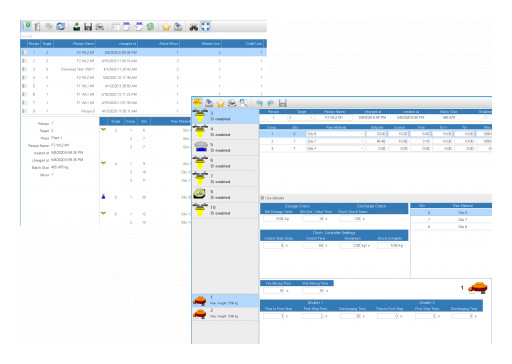The width and height of the screenshot is (512, 364).
Task: Toggle the Use defaults checkbox
Action: point(262,198)
